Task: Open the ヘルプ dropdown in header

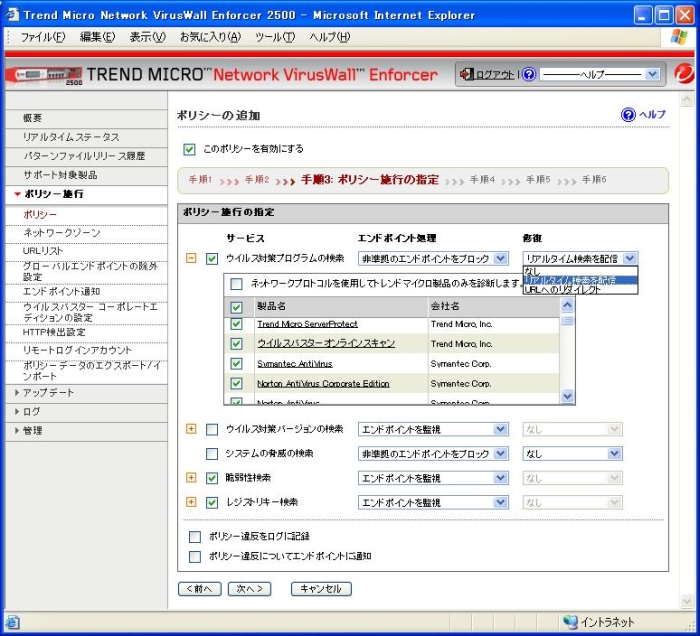Action: (600, 74)
